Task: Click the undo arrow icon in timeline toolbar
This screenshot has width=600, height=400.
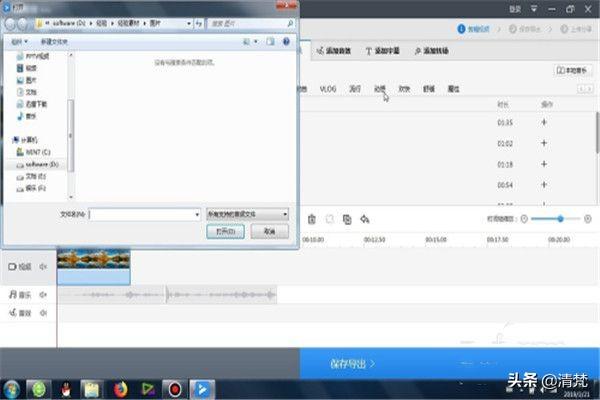Action: click(x=364, y=219)
